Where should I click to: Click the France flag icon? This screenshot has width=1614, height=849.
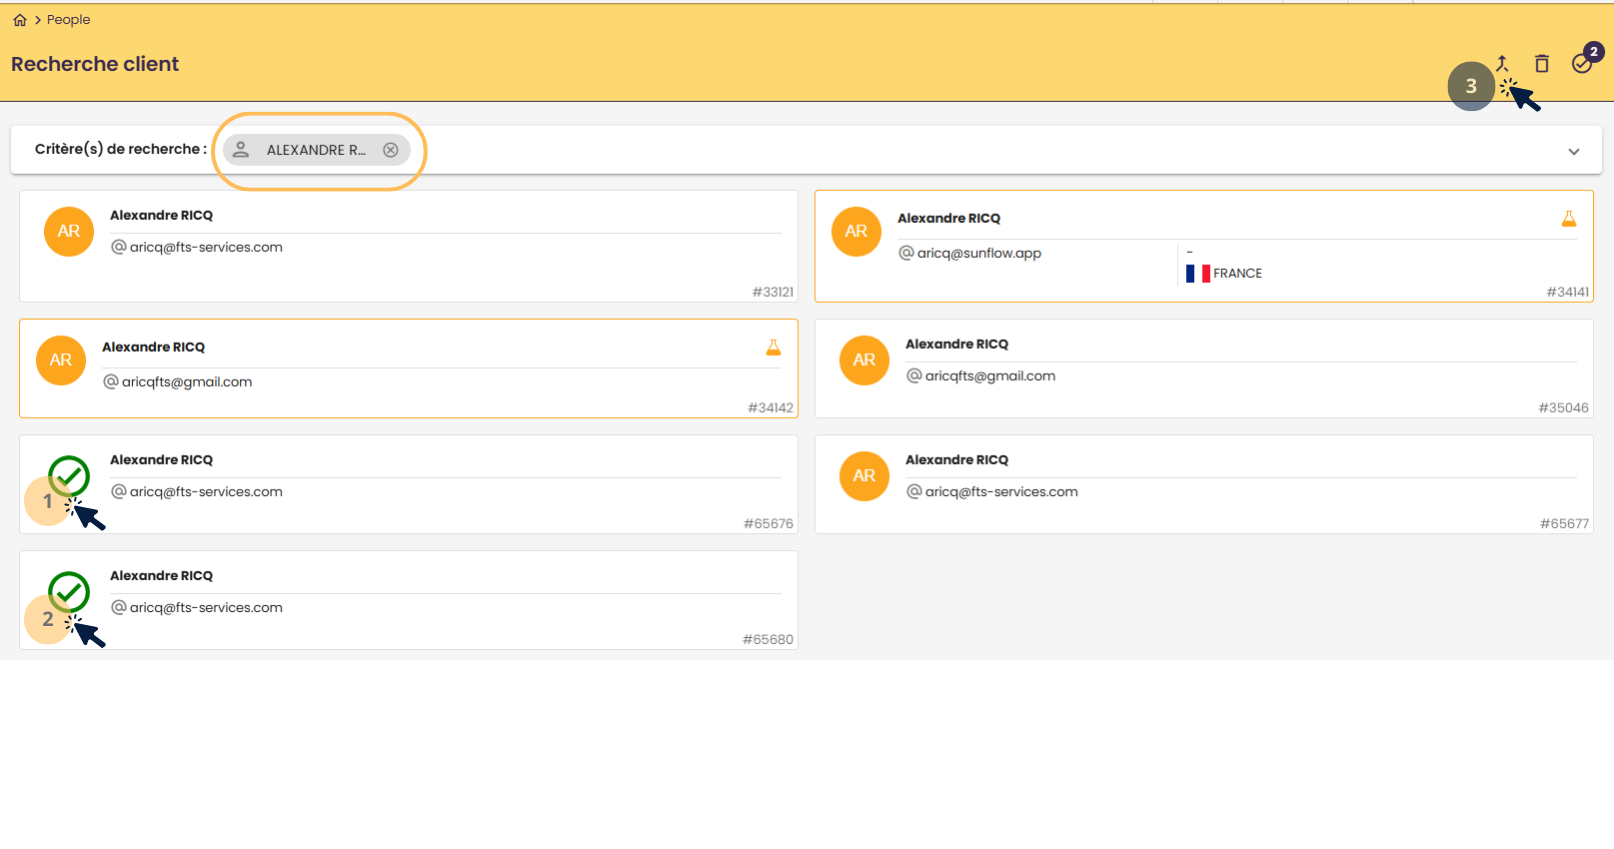click(1198, 273)
